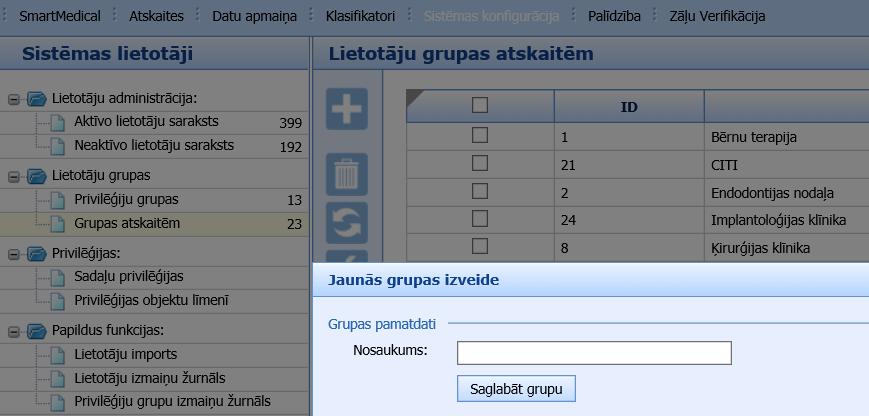Click the refresh arrows icon
The image size is (869, 416).
[x=347, y=223]
